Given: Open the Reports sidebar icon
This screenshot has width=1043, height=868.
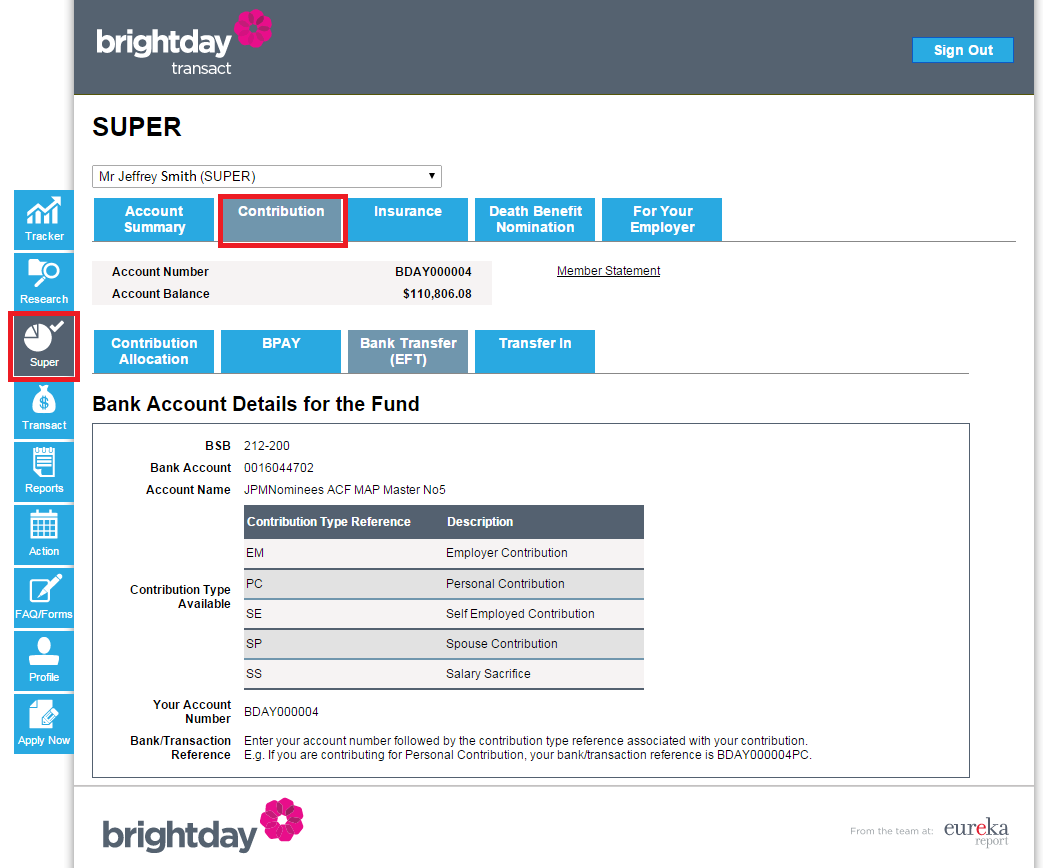Looking at the screenshot, I should [x=44, y=472].
